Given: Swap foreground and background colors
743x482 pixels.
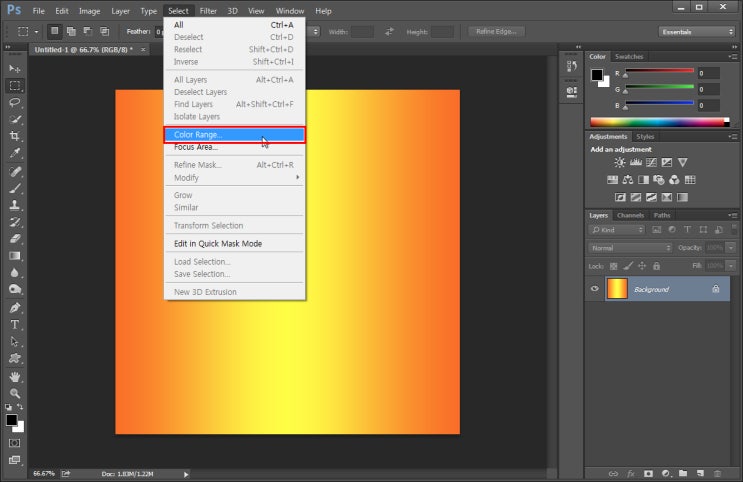Looking at the screenshot, I should (20, 407).
